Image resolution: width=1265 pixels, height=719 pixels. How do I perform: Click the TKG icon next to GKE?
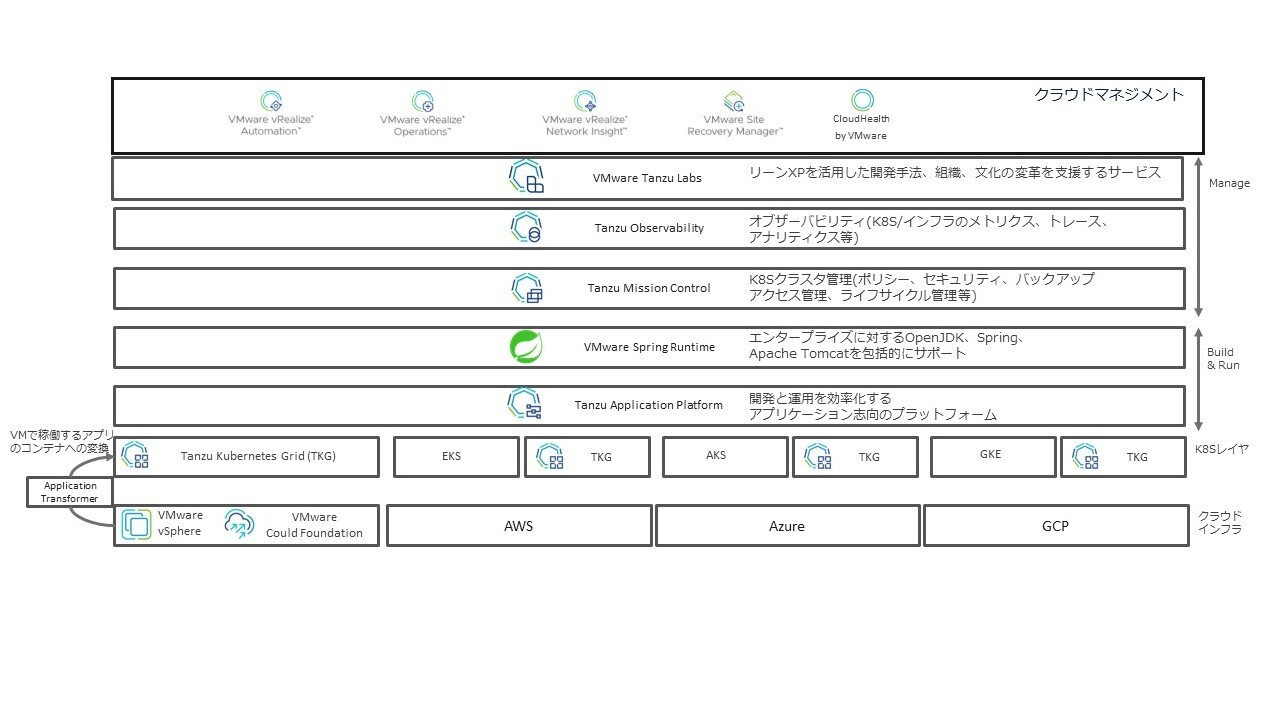[1086, 456]
